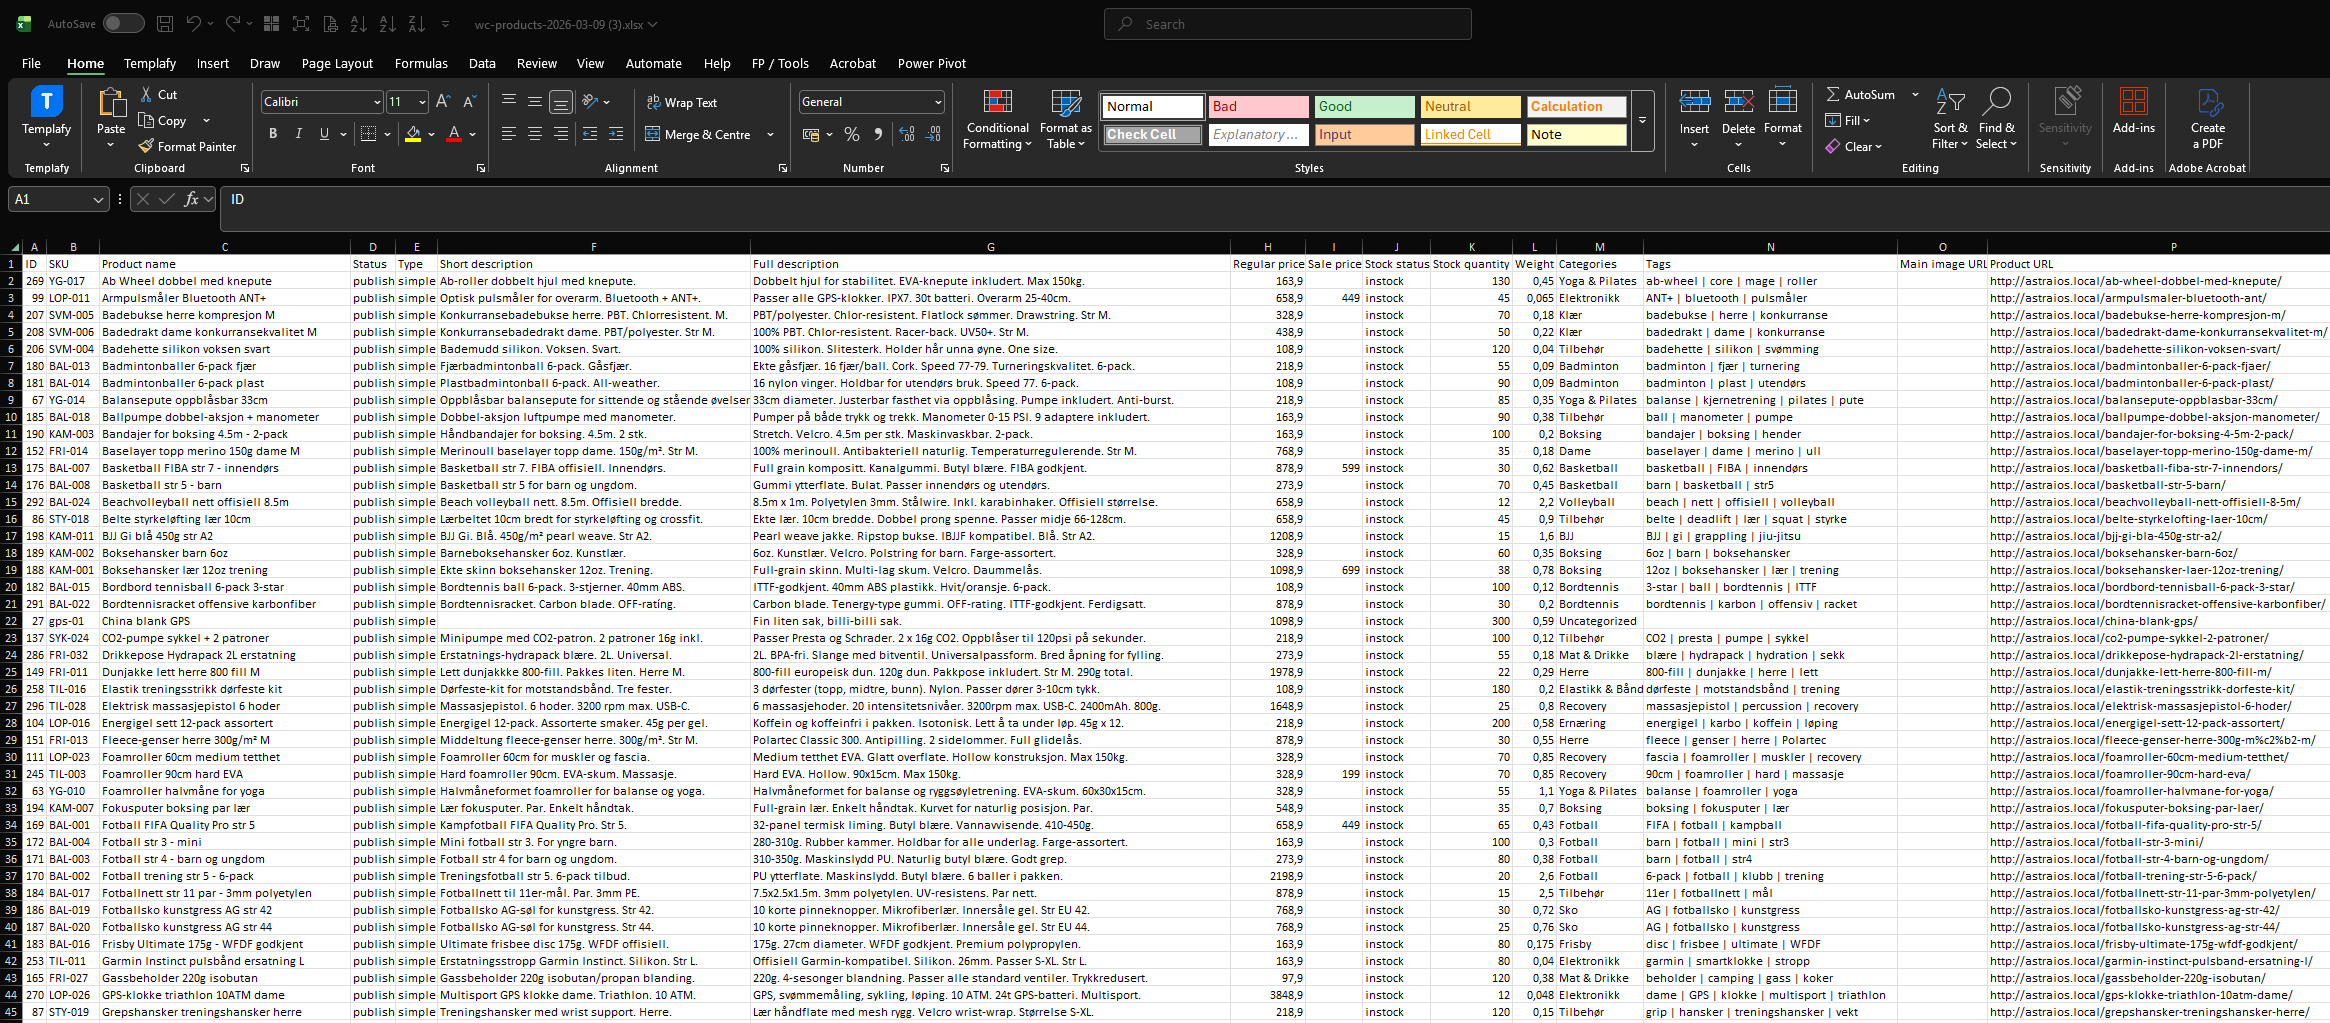Click the Decrease Decimal icon
Image resolution: width=2330 pixels, height=1023 pixels.
pos(934,134)
